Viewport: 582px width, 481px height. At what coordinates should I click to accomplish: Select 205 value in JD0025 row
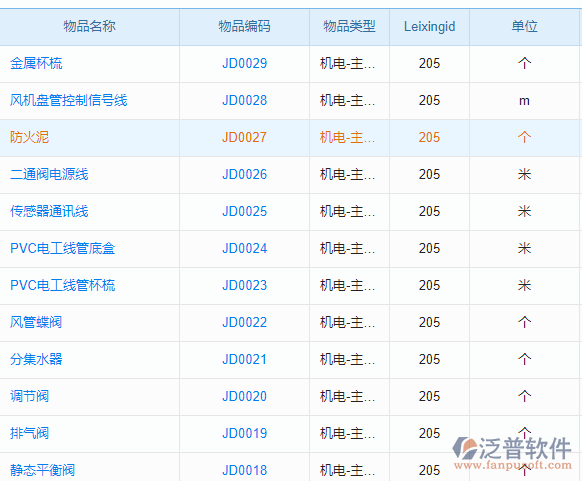click(429, 211)
